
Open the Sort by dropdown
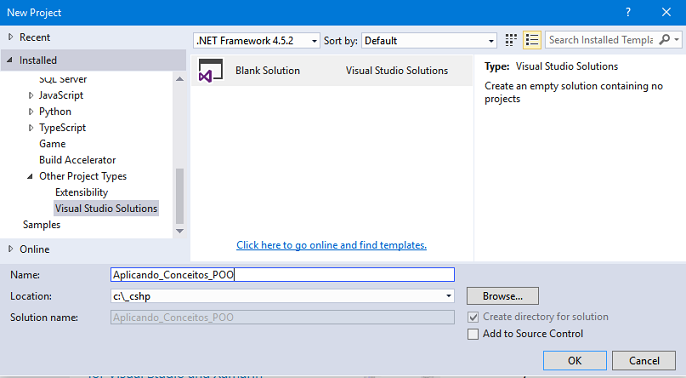point(429,41)
